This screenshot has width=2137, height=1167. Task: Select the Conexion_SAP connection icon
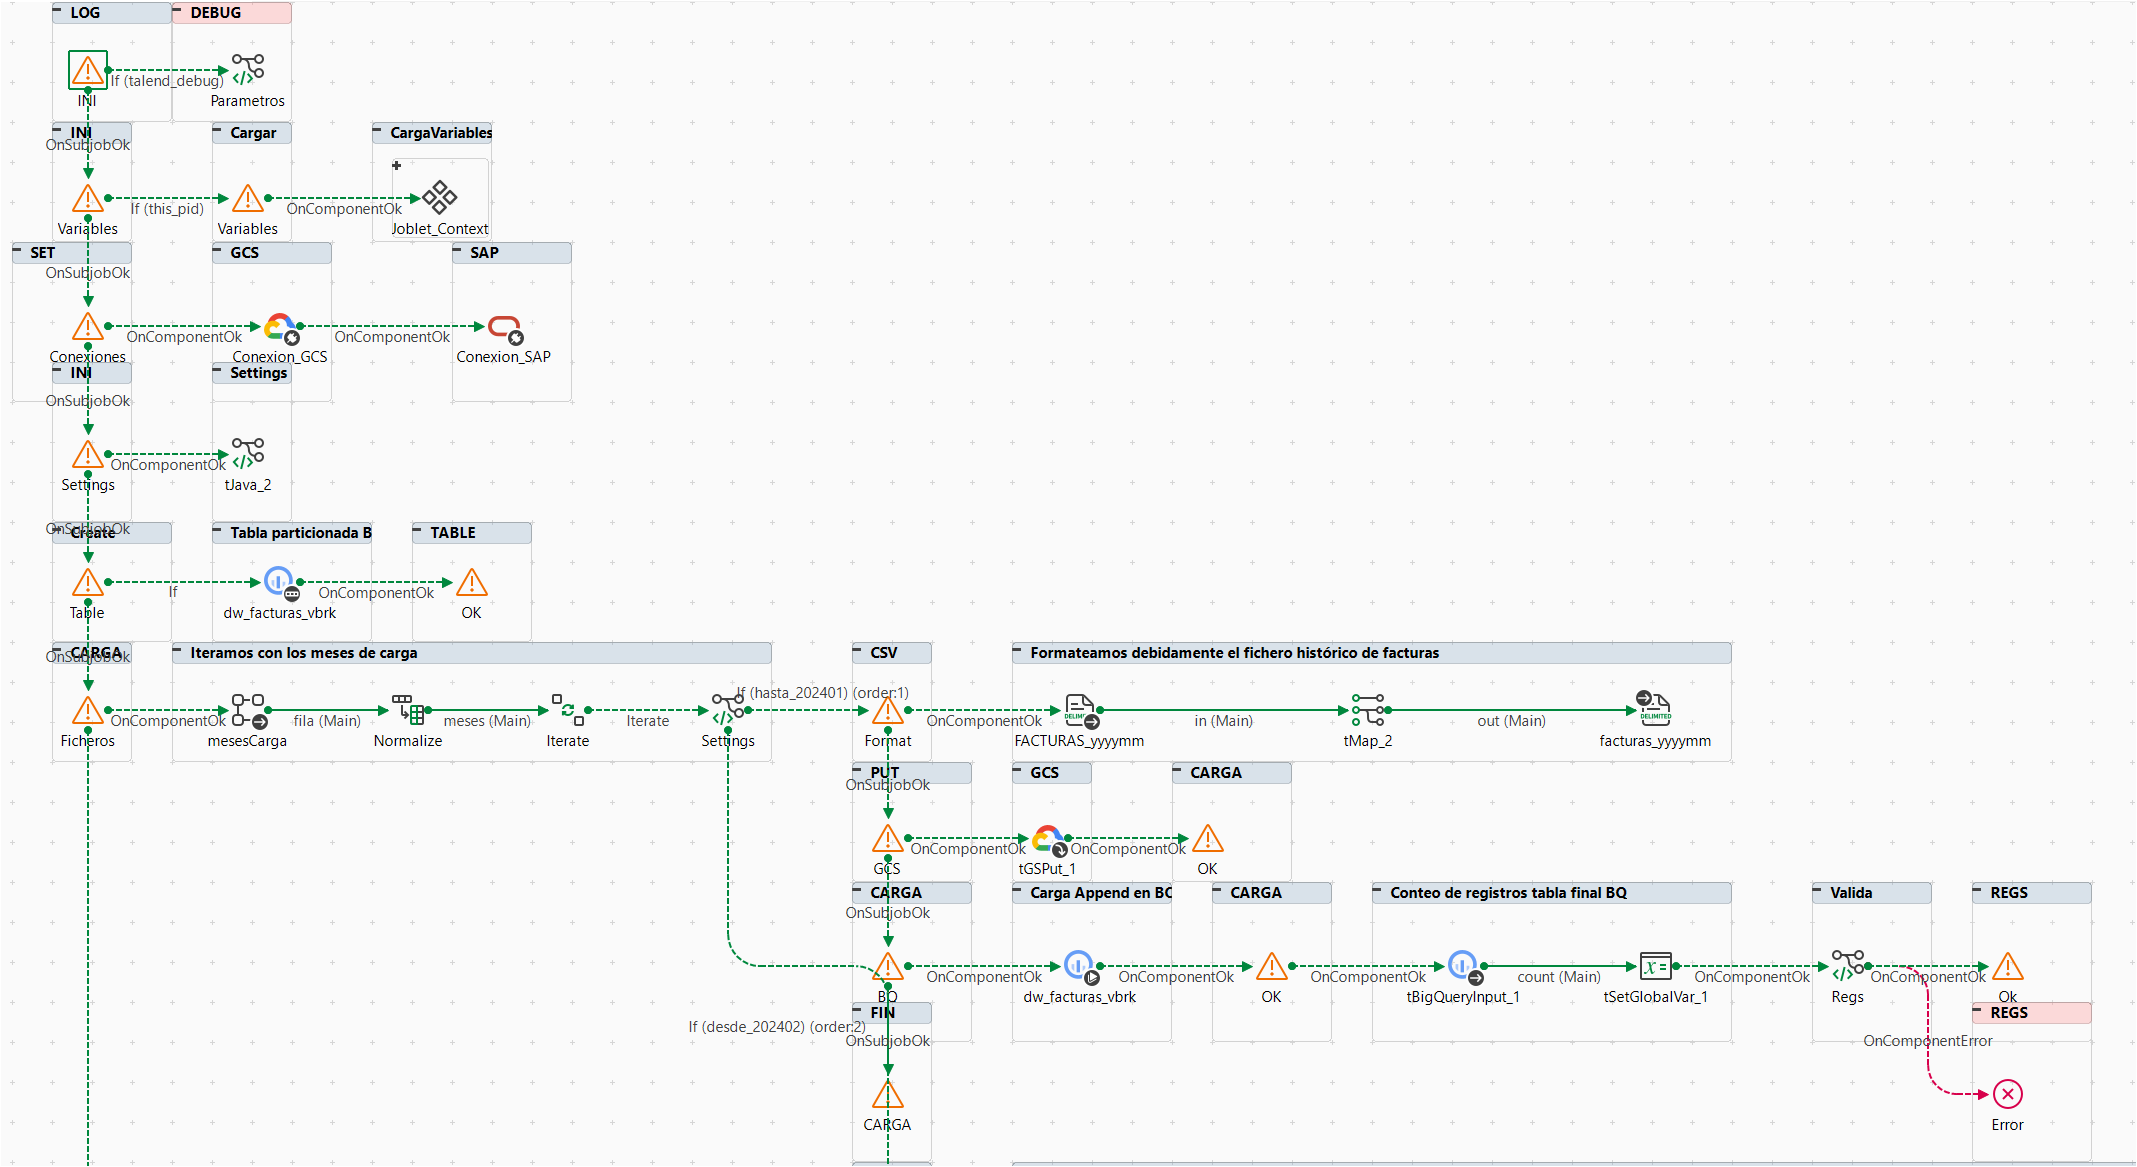pos(505,328)
